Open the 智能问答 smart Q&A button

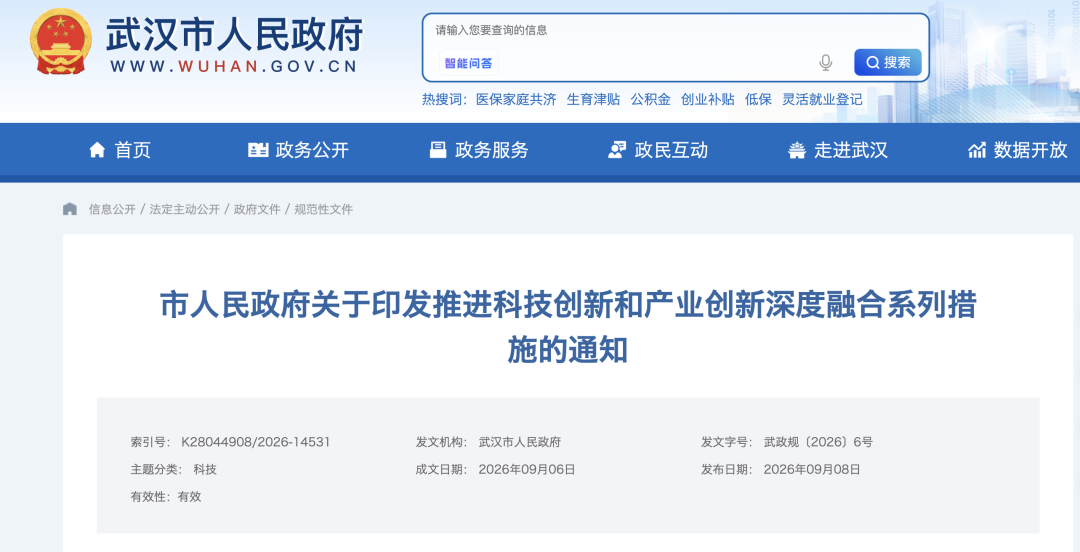pyautogui.click(x=468, y=63)
